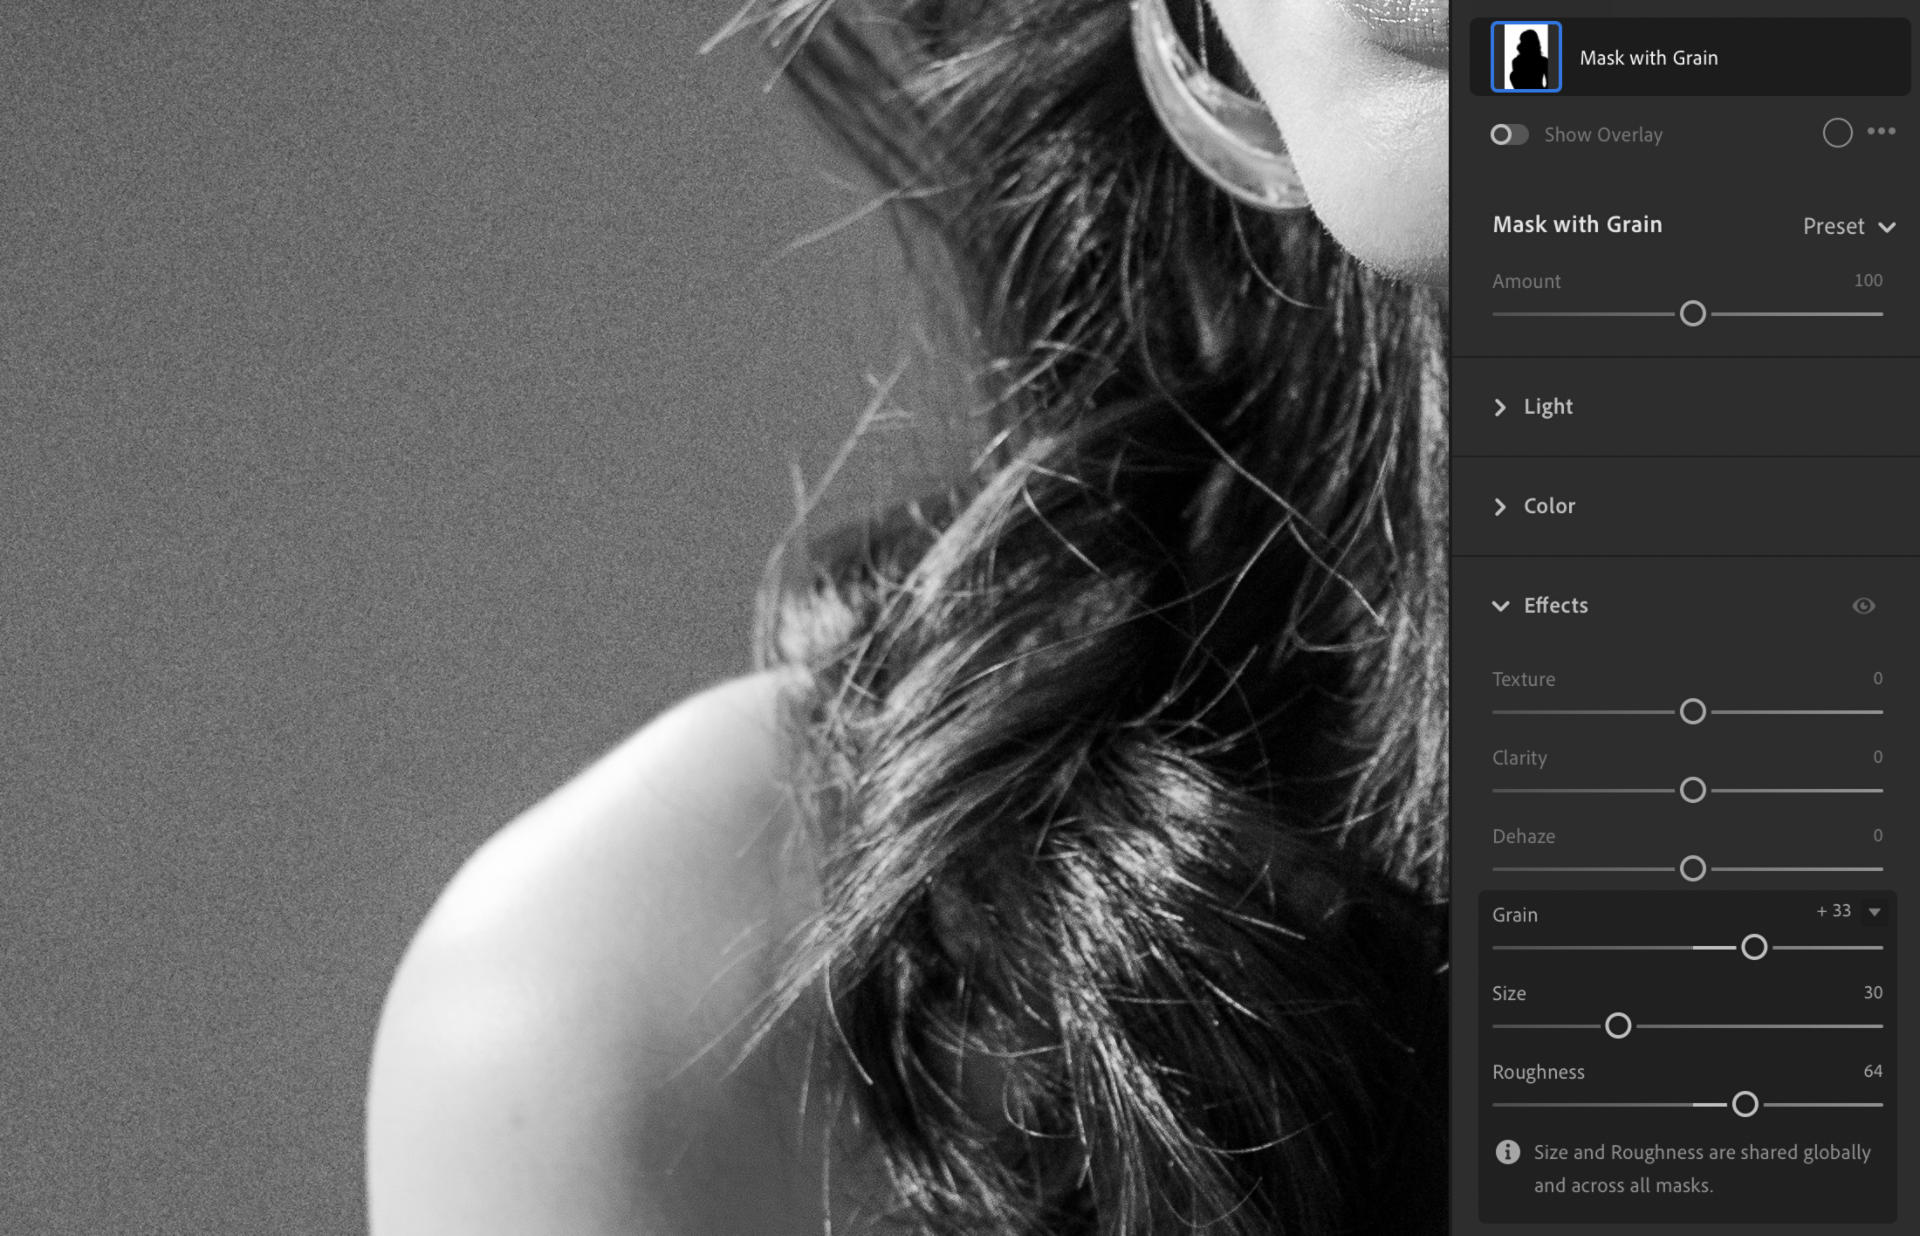Click the Amount slider handle
The width and height of the screenshot is (1920, 1236).
coord(1692,314)
